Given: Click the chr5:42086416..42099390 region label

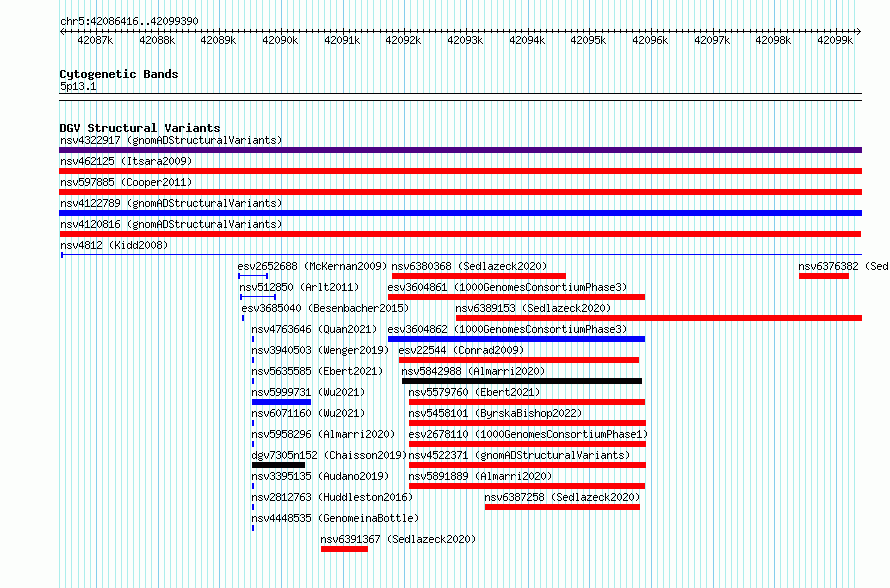Looking at the screenshot, I should [129, 21].
